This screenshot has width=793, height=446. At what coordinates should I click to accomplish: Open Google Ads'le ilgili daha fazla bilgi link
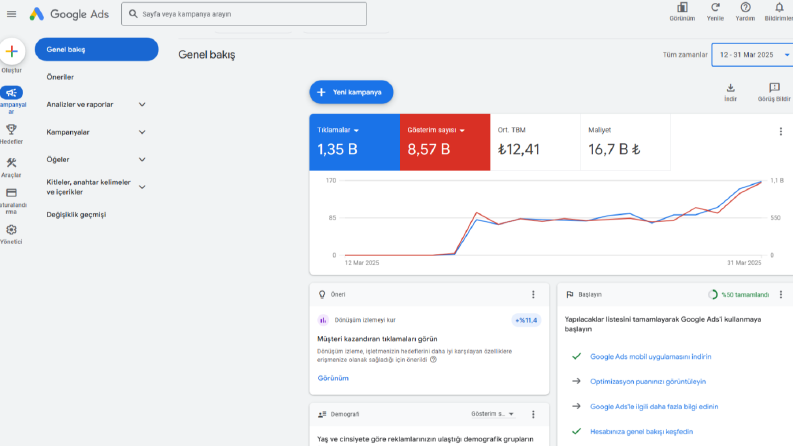point(654,407)
